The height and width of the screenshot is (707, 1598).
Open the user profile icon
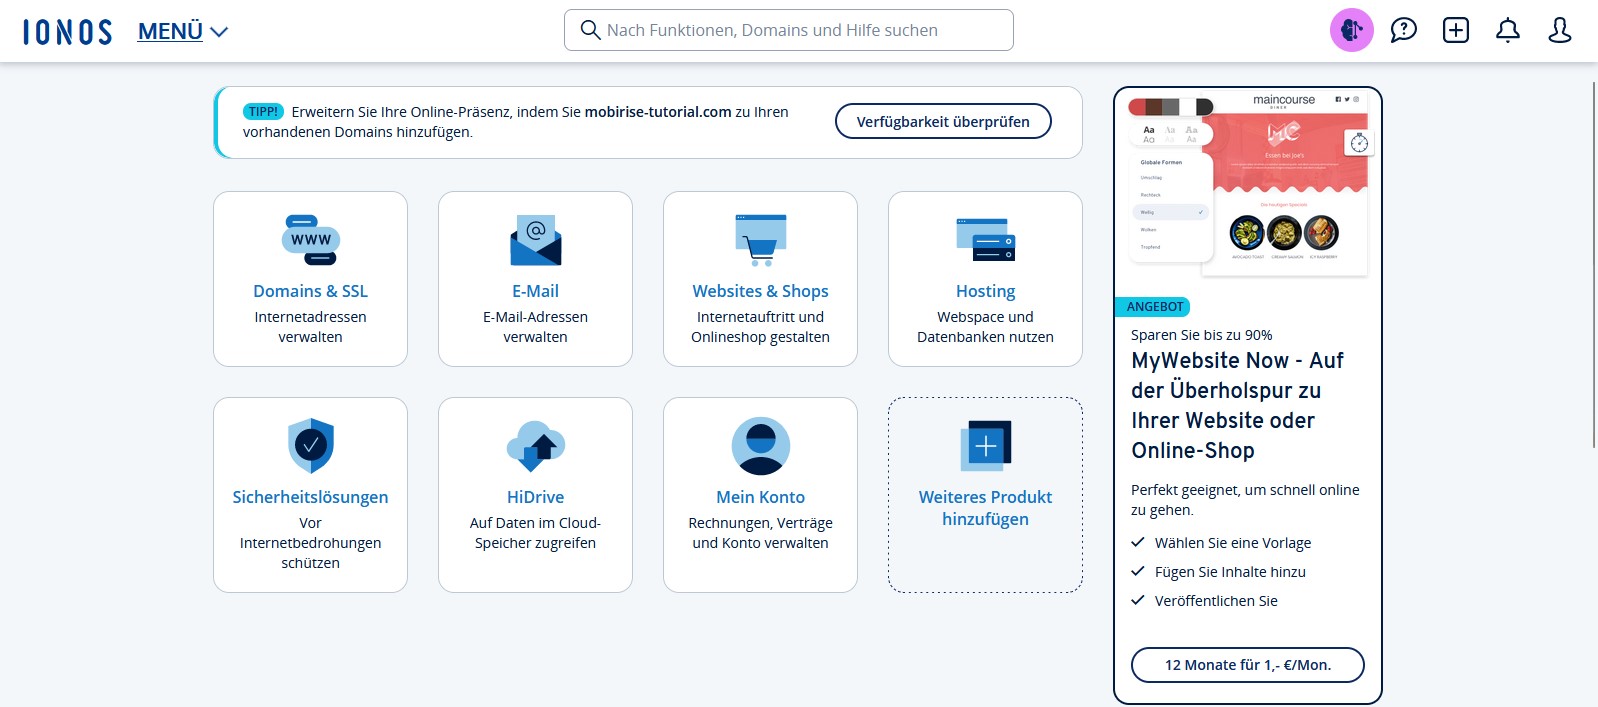click(1559, 31)
